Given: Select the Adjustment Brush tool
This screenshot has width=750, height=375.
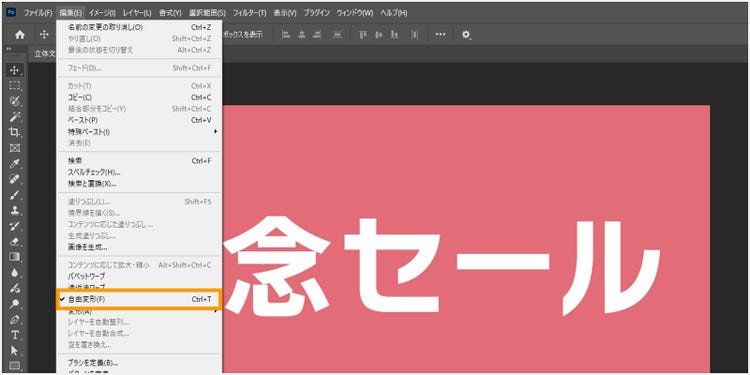Looking at the screenshot, I should pos(15,288).
